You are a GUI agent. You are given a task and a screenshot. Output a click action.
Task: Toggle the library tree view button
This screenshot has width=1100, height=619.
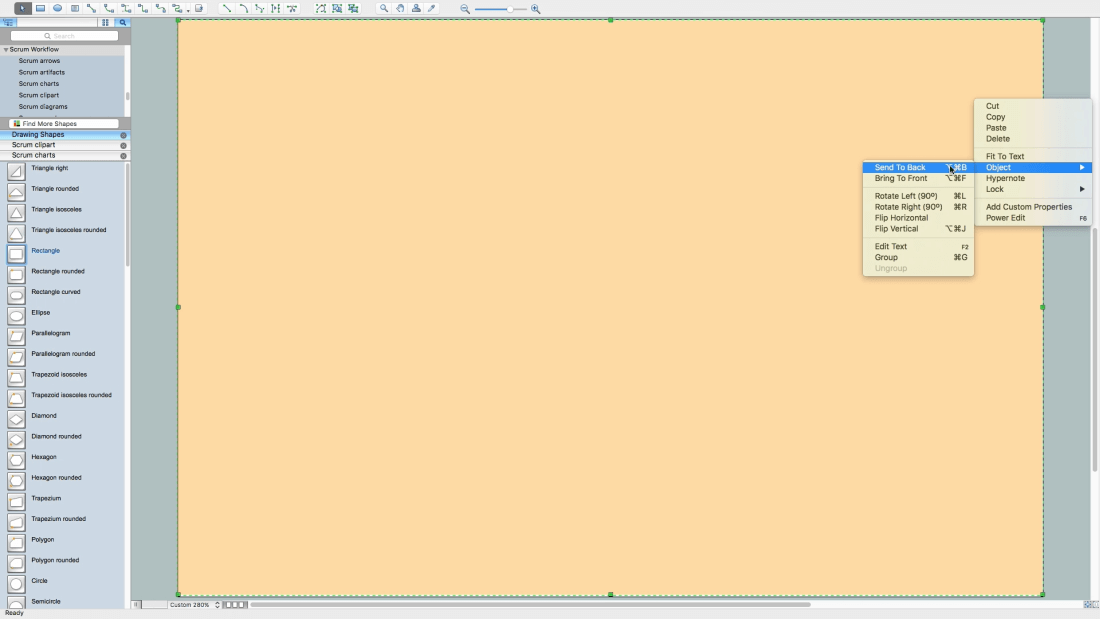tap(8, 22)
